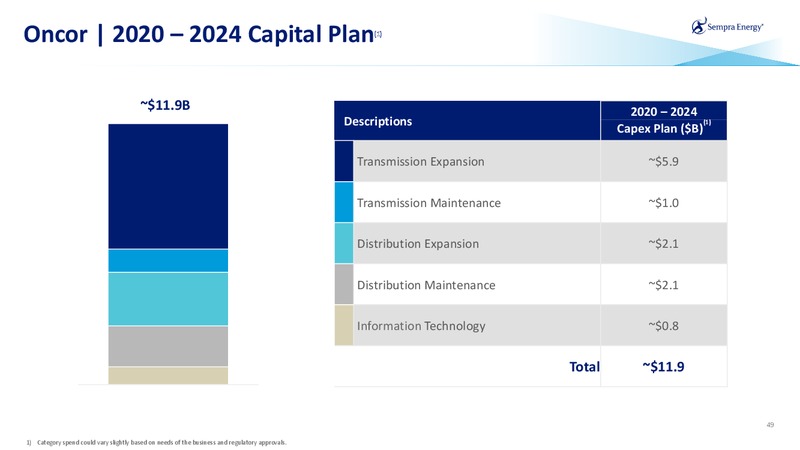
Task: Select the slide title 'Oncor | 2020 – 2024 Capital Plan'
Action: click(x=198, y=34)
